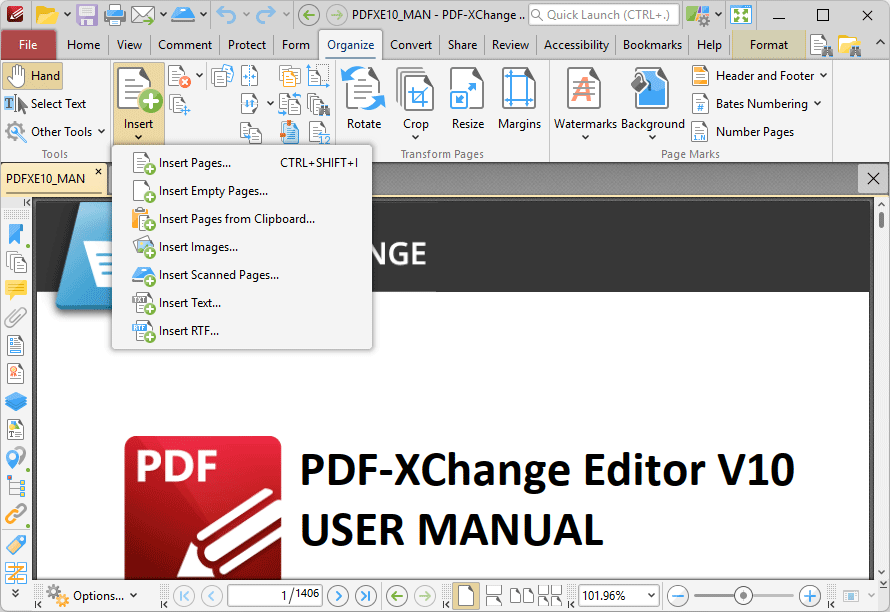Choose Insert Empty Pages... from the menu
890x612 pixels.
[242, 191]
